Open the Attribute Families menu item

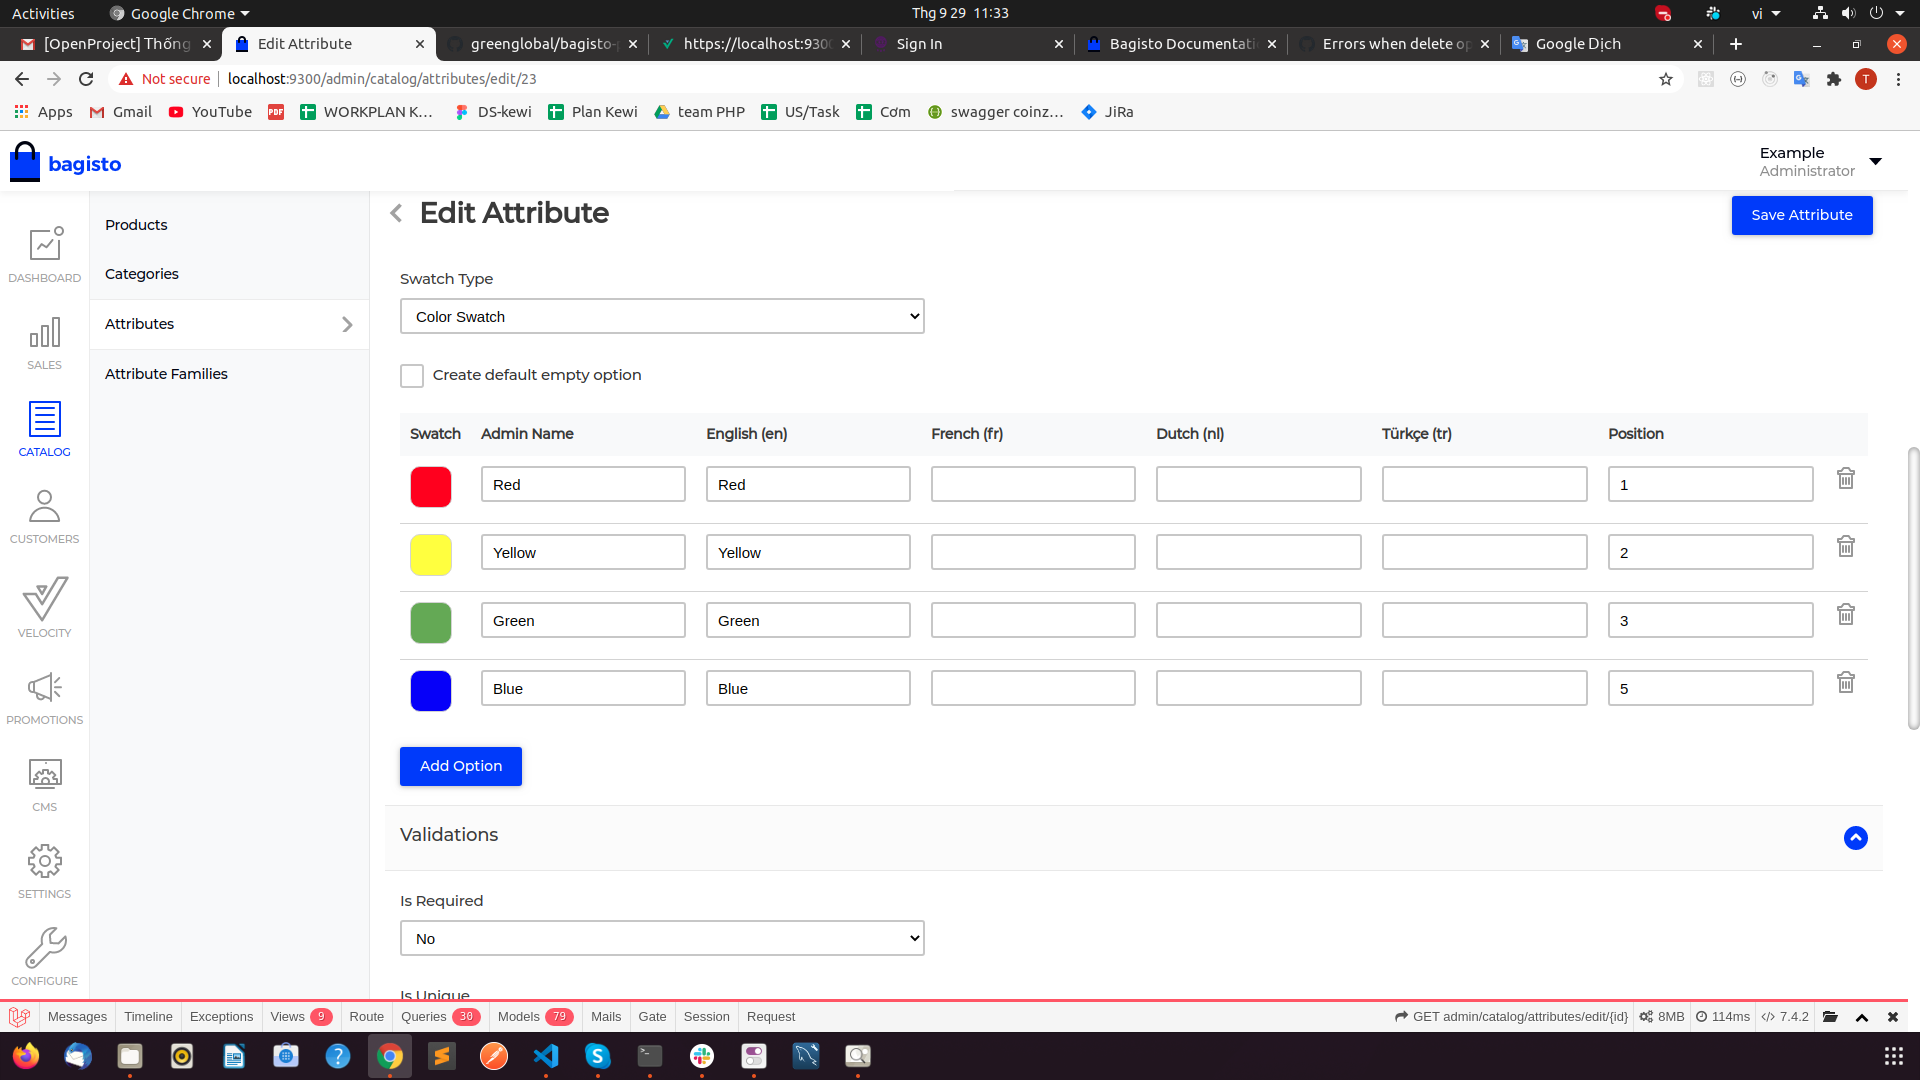tap(166, 374)
